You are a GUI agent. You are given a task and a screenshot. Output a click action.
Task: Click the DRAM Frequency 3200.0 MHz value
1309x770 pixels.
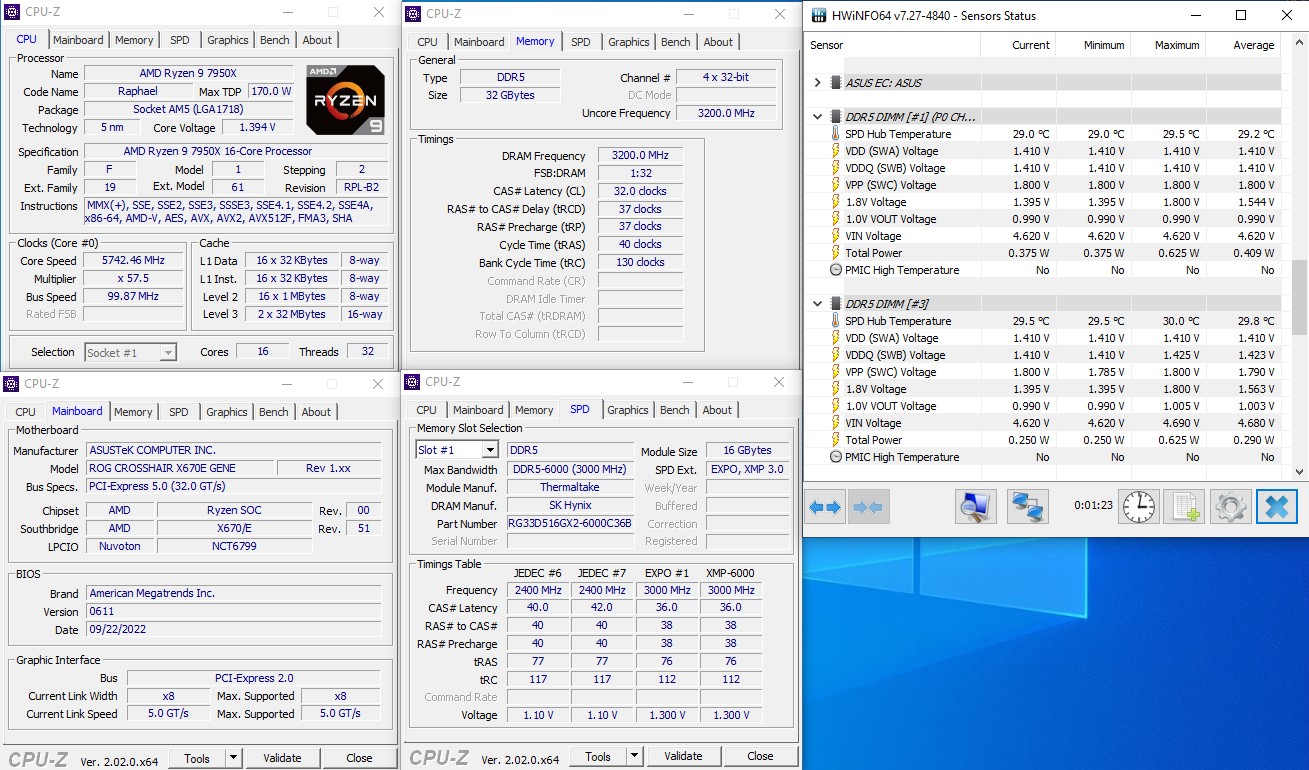point(640,156)
